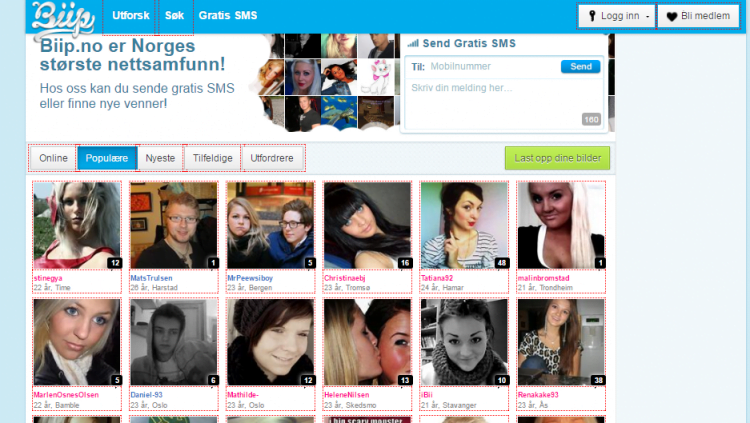Open MatsTrulsen's profile photo
Image resolution: width=750 pixels, height=423 pixels.
click(173, 225)
